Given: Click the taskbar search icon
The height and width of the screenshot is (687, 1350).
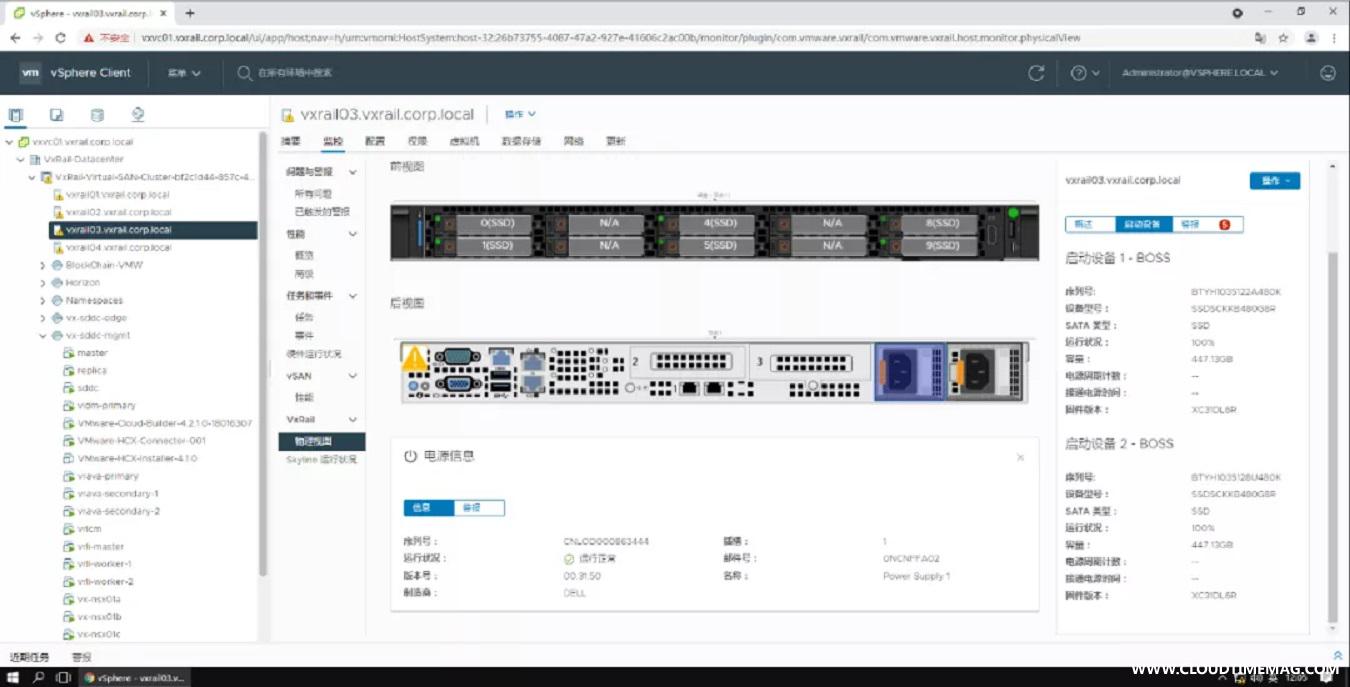Looking at the screenshot, I should 39,677.
